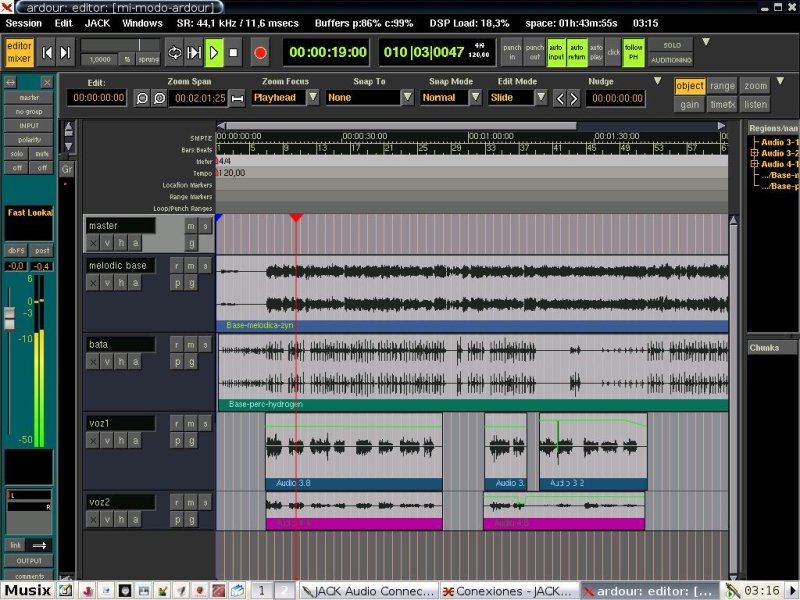Toggle voz2 visibility 'v' button
800x600 pixels.
tap(107, 519)
